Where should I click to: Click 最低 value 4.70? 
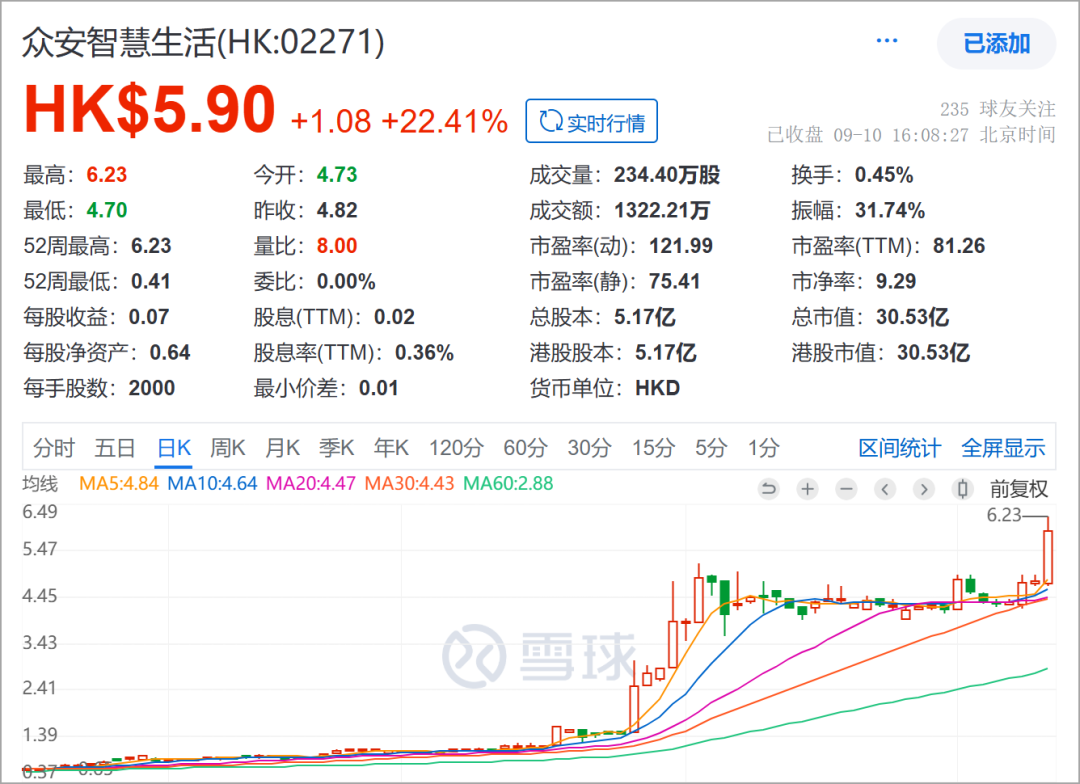pyautogui.click(x=107, y=210)
